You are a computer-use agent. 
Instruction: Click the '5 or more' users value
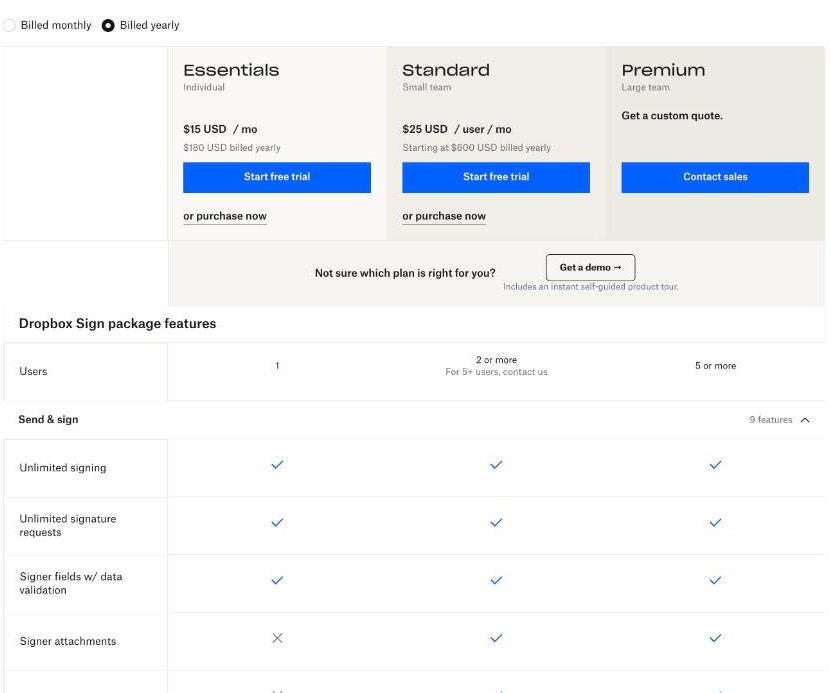[x=716, y=366]
